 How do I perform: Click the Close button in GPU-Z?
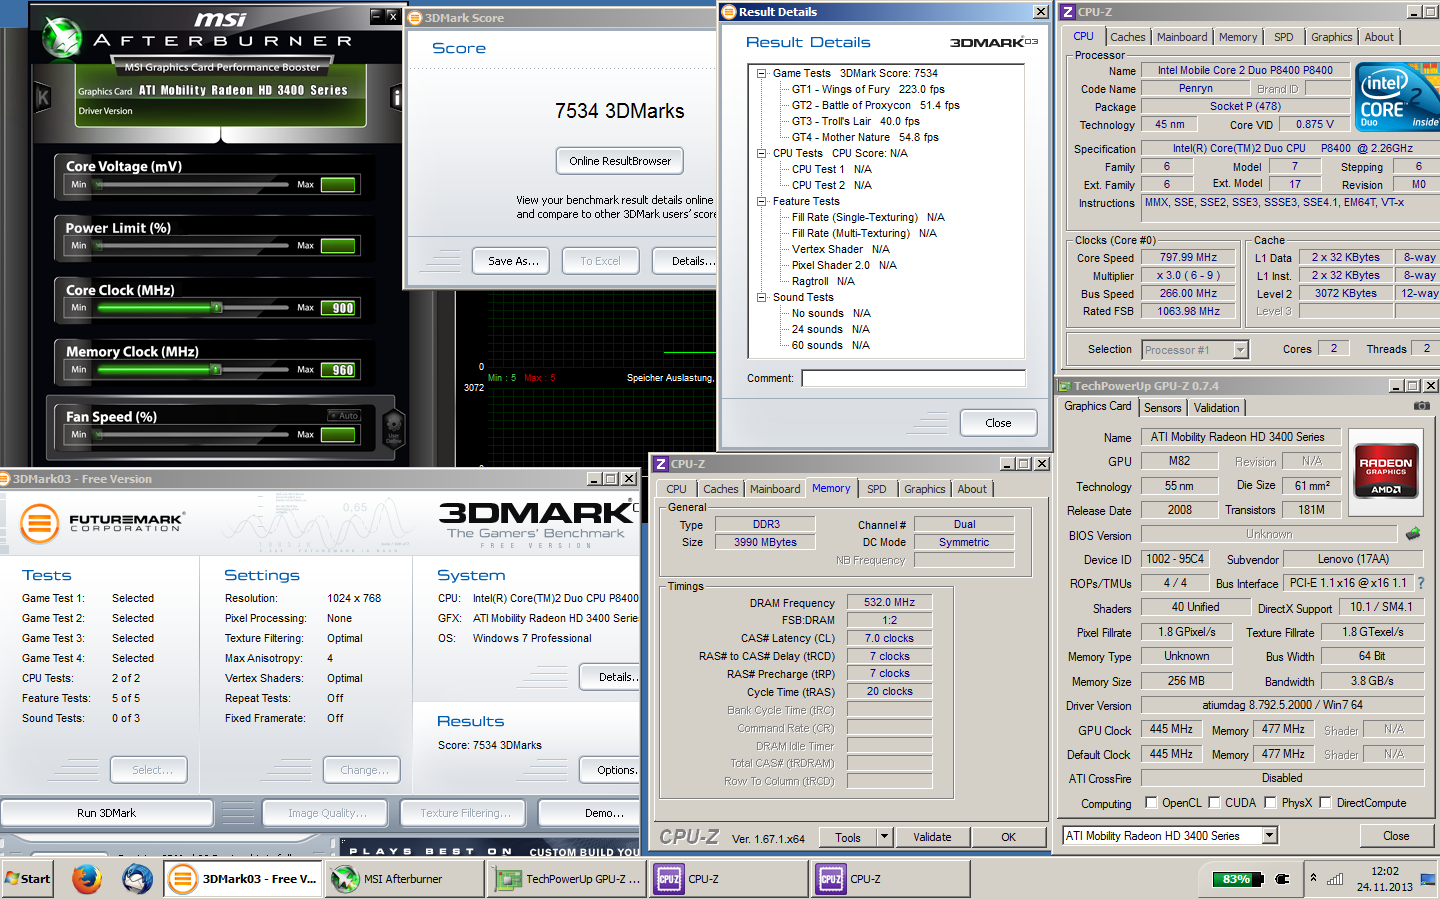click(x=1396, y=836)
